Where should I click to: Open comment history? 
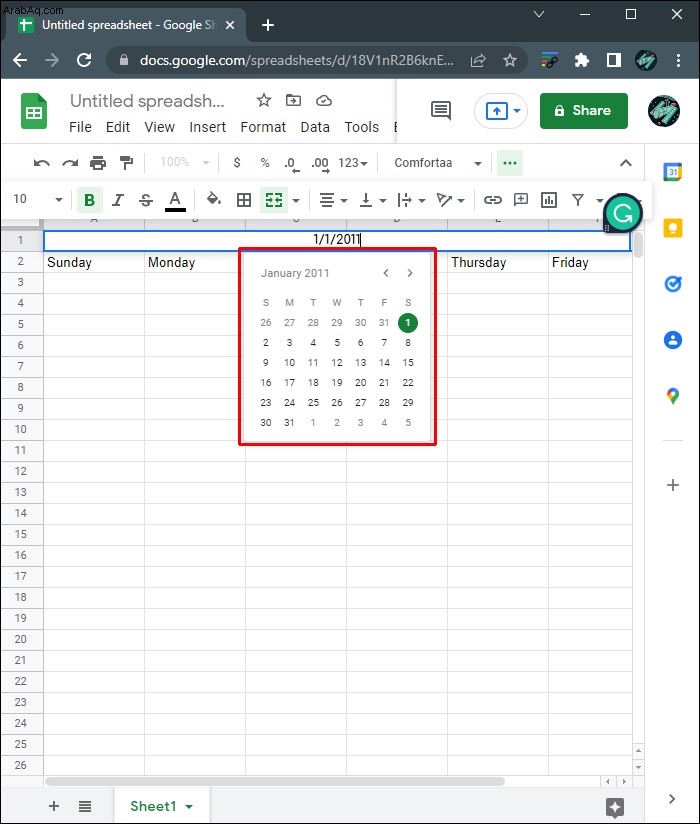pyautogui.click(x=441, y=111)
